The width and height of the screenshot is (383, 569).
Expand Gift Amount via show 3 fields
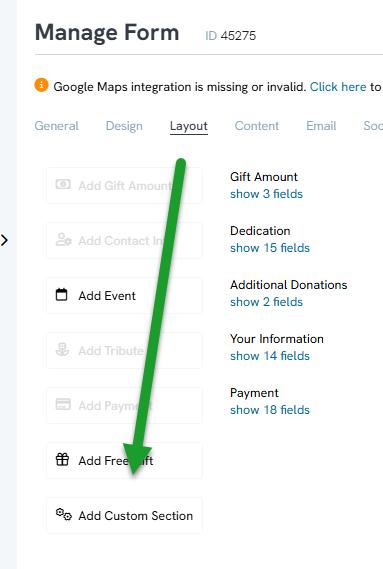pos(266,194)
